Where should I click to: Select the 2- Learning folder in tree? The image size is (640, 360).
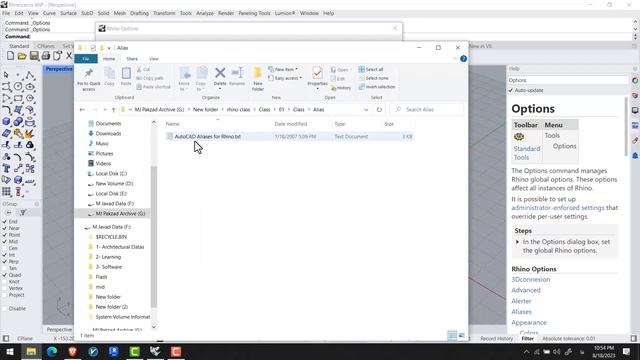click(x=108, y=257)
